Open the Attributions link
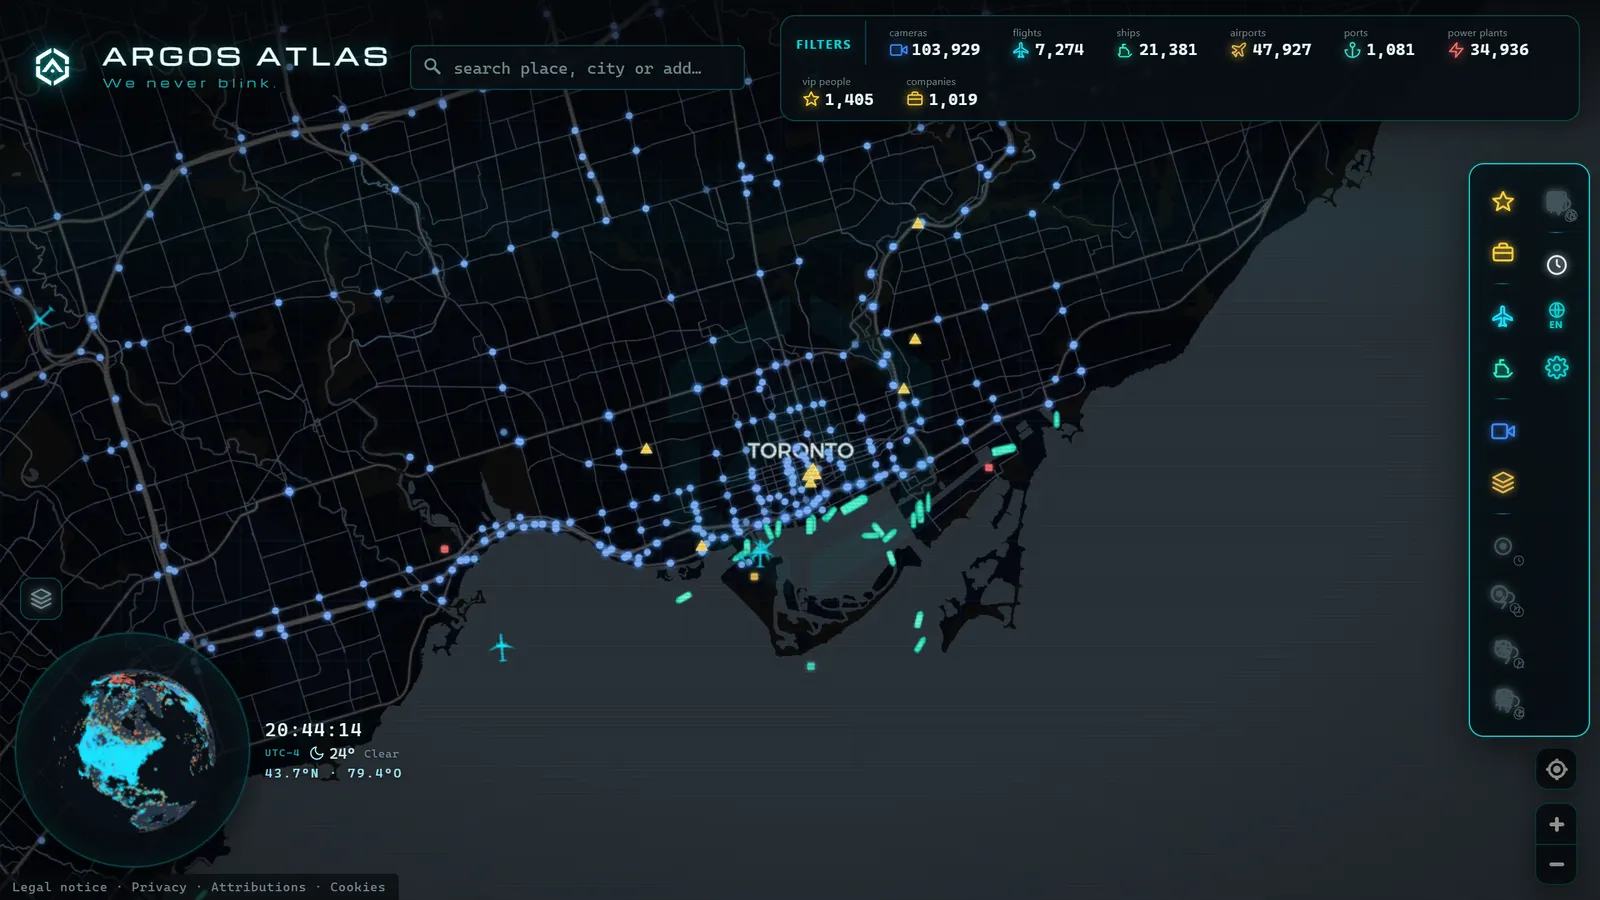The width and height of the screenshot is (1600, 900). click(x=258, y=887)
